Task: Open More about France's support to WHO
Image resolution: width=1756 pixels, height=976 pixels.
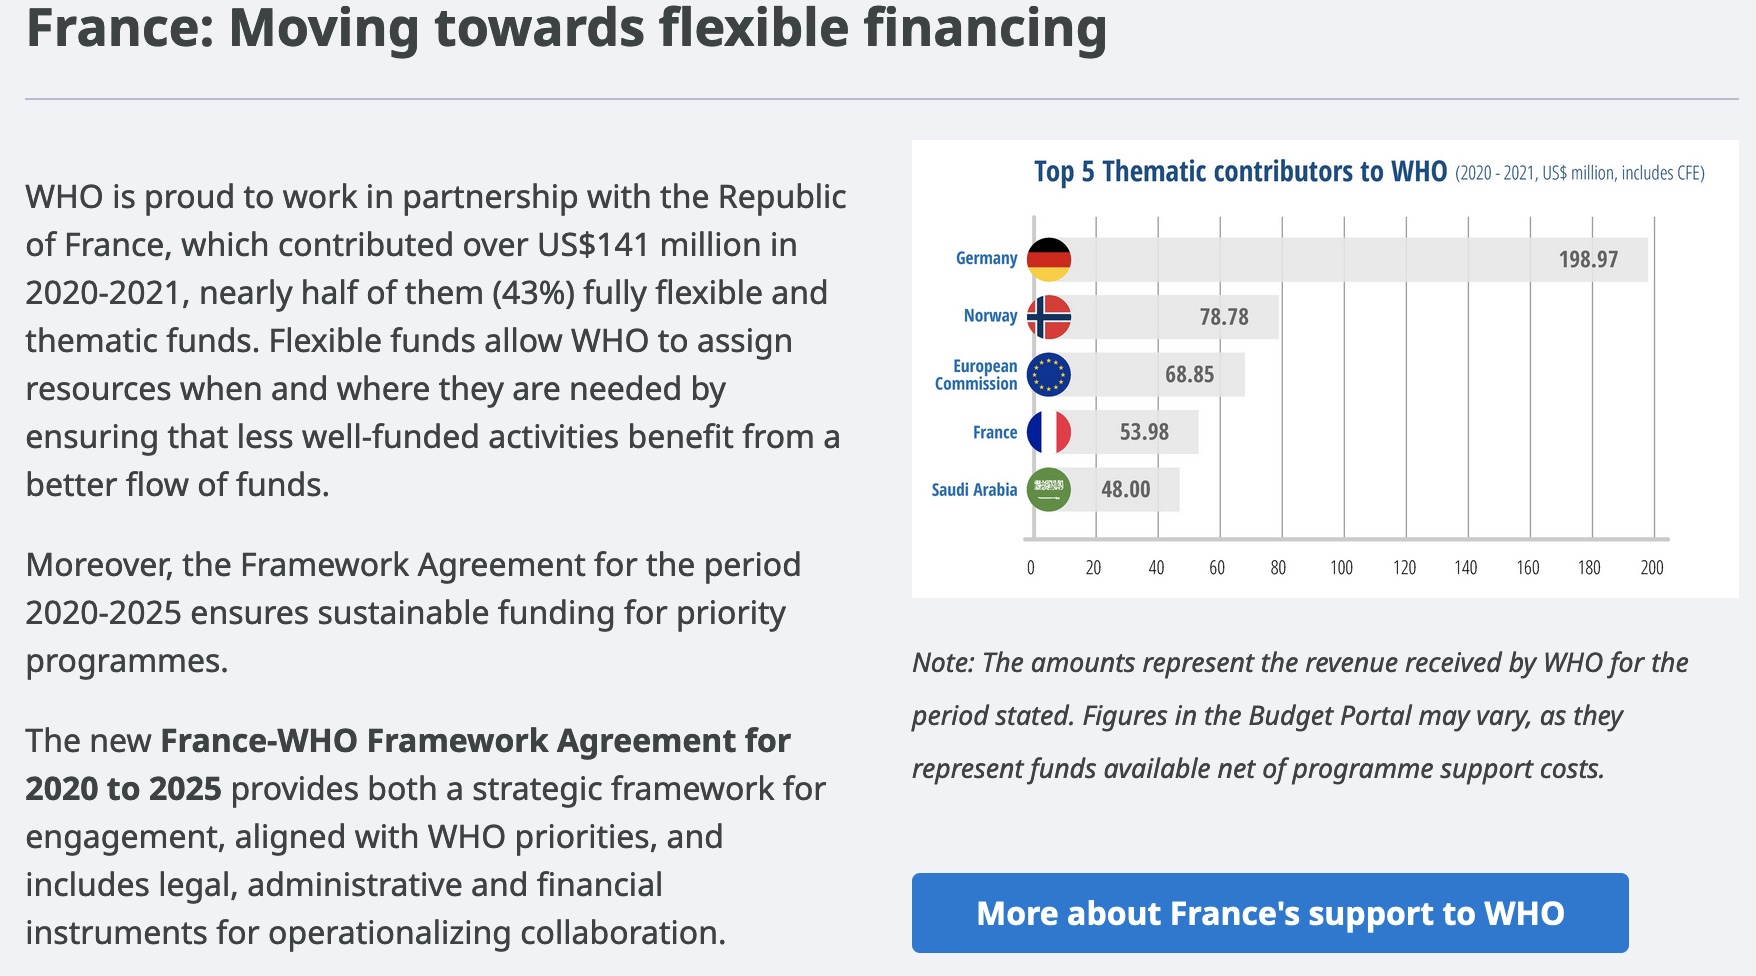Action: (x=1270, y=913)
